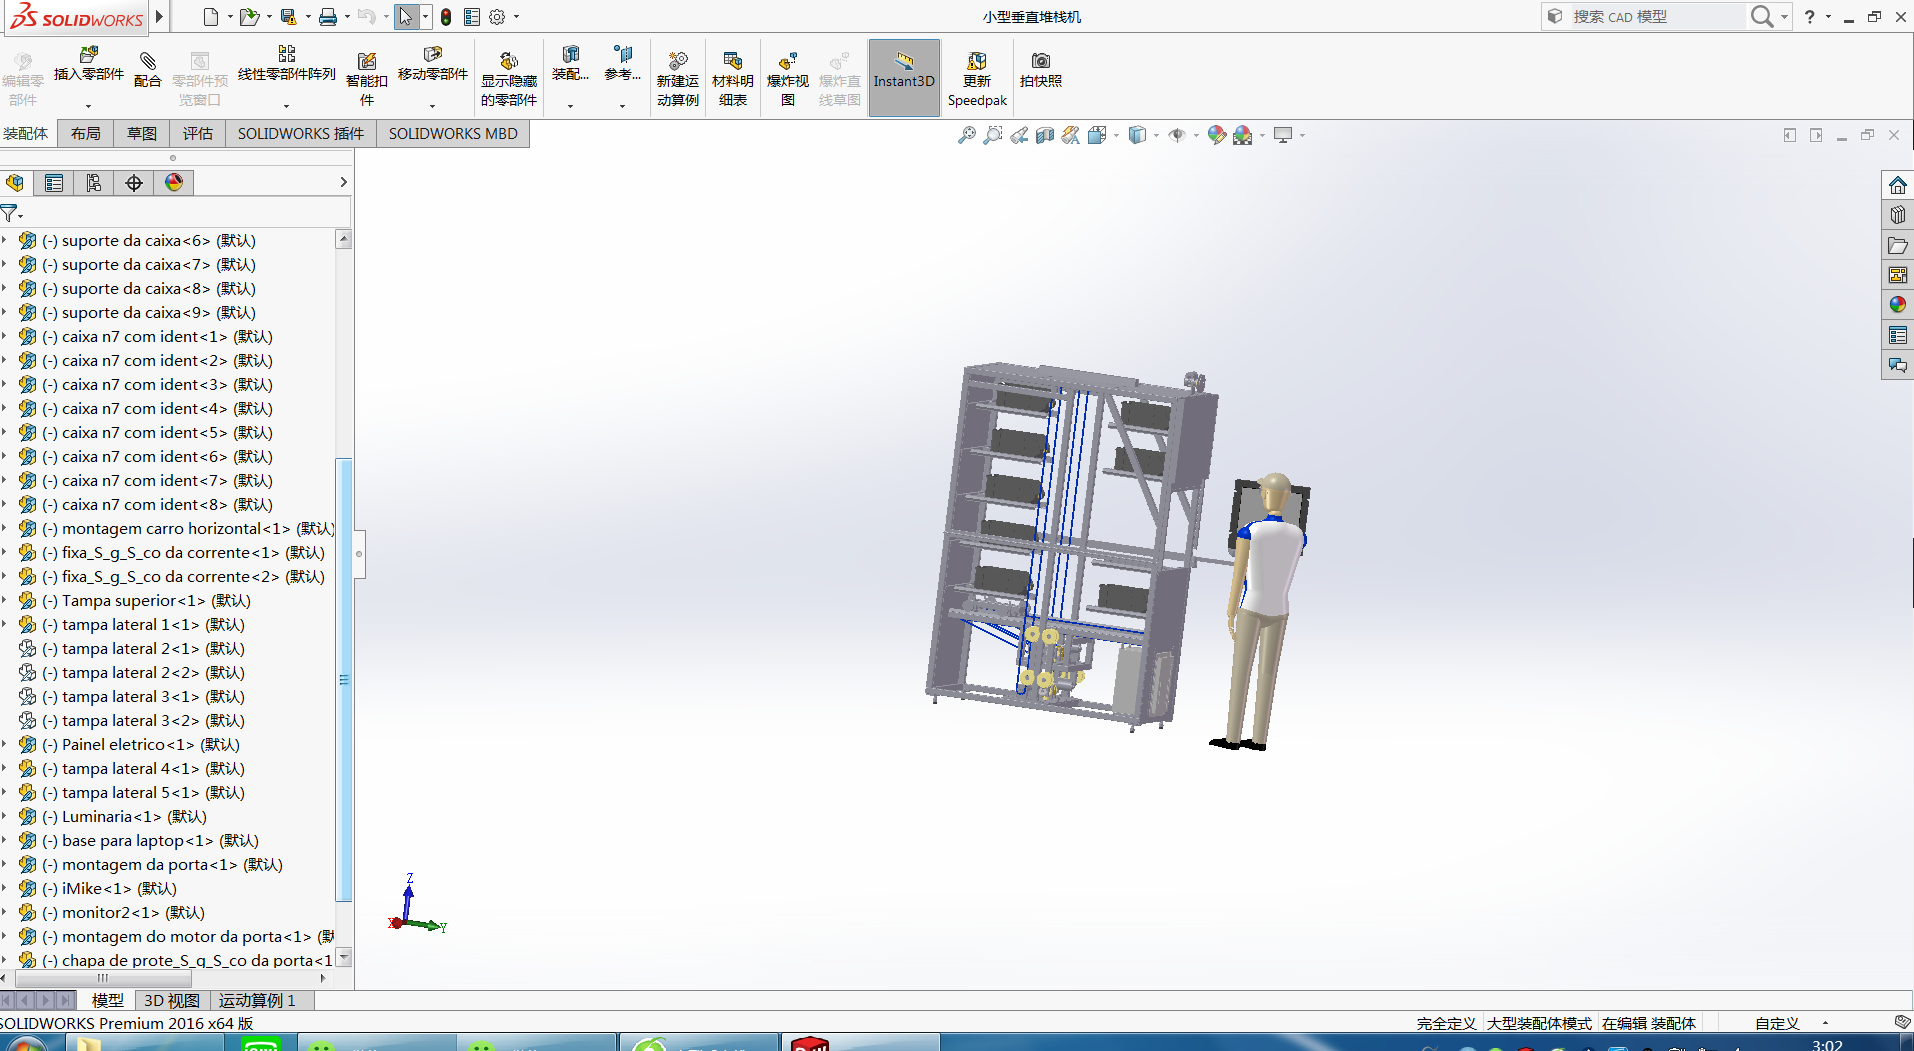Expand the 'Painel eletrico<1>' tree node
The height and width of the screenshot is (1051, 1914).
[5, 744]
